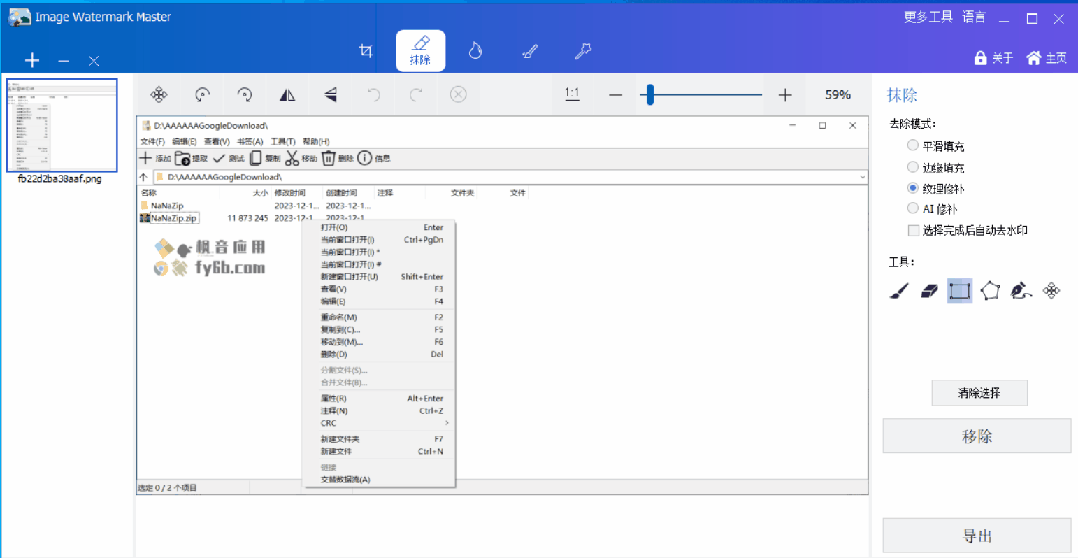This screenshot has height=558, width=1078.
Task: Pick the brush tool under 工具
Action: 899,291
